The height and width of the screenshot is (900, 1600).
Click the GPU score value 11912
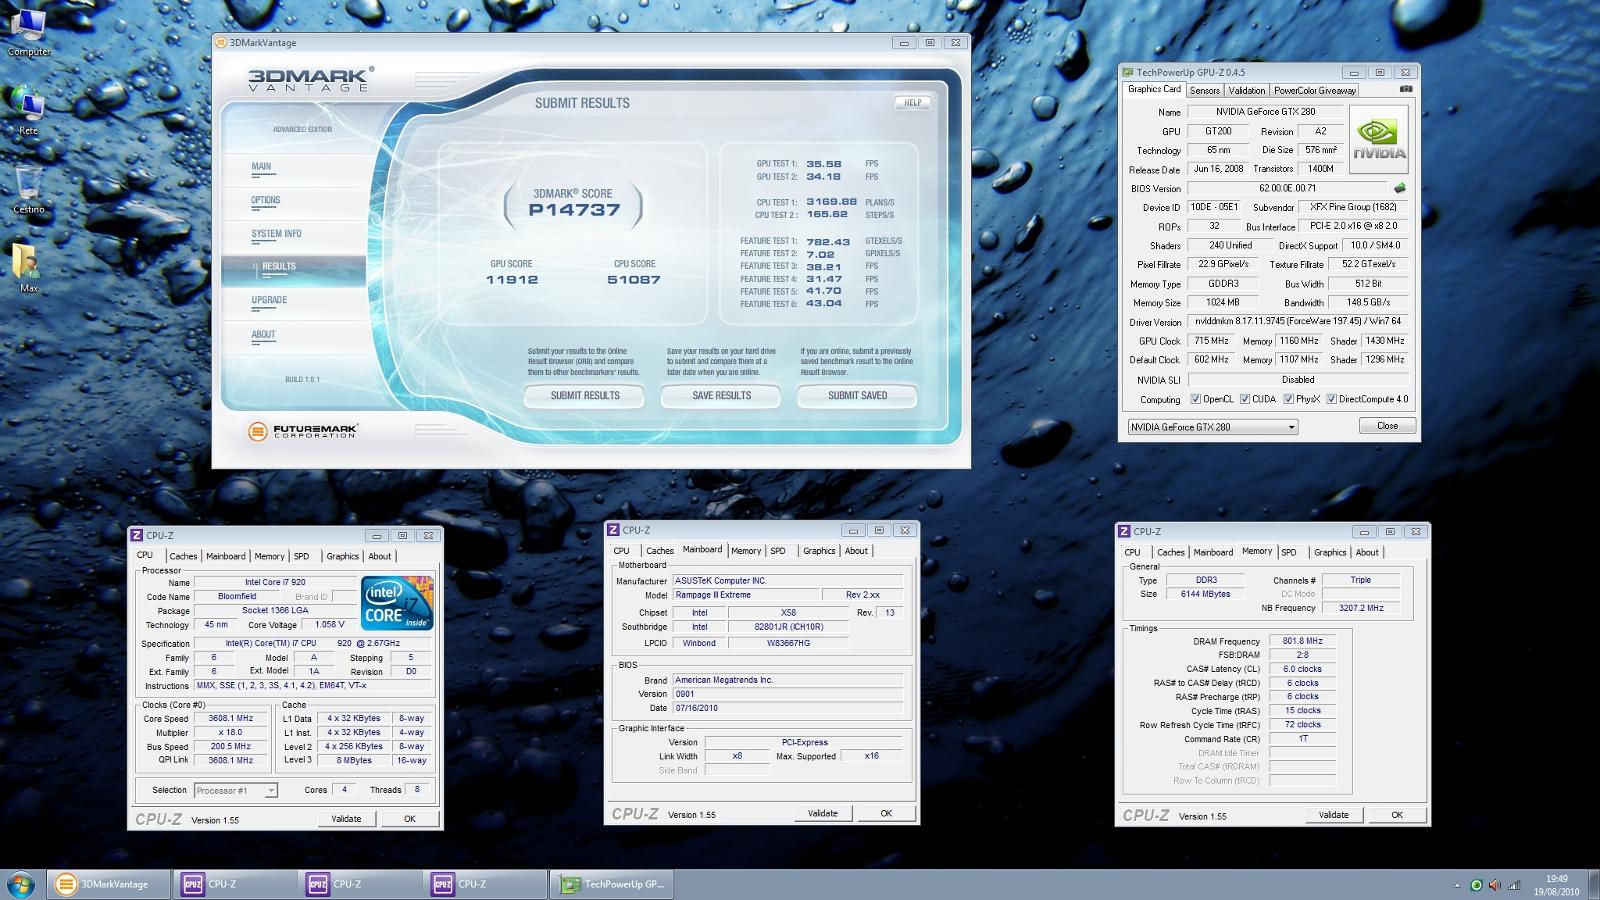[512, 280]
